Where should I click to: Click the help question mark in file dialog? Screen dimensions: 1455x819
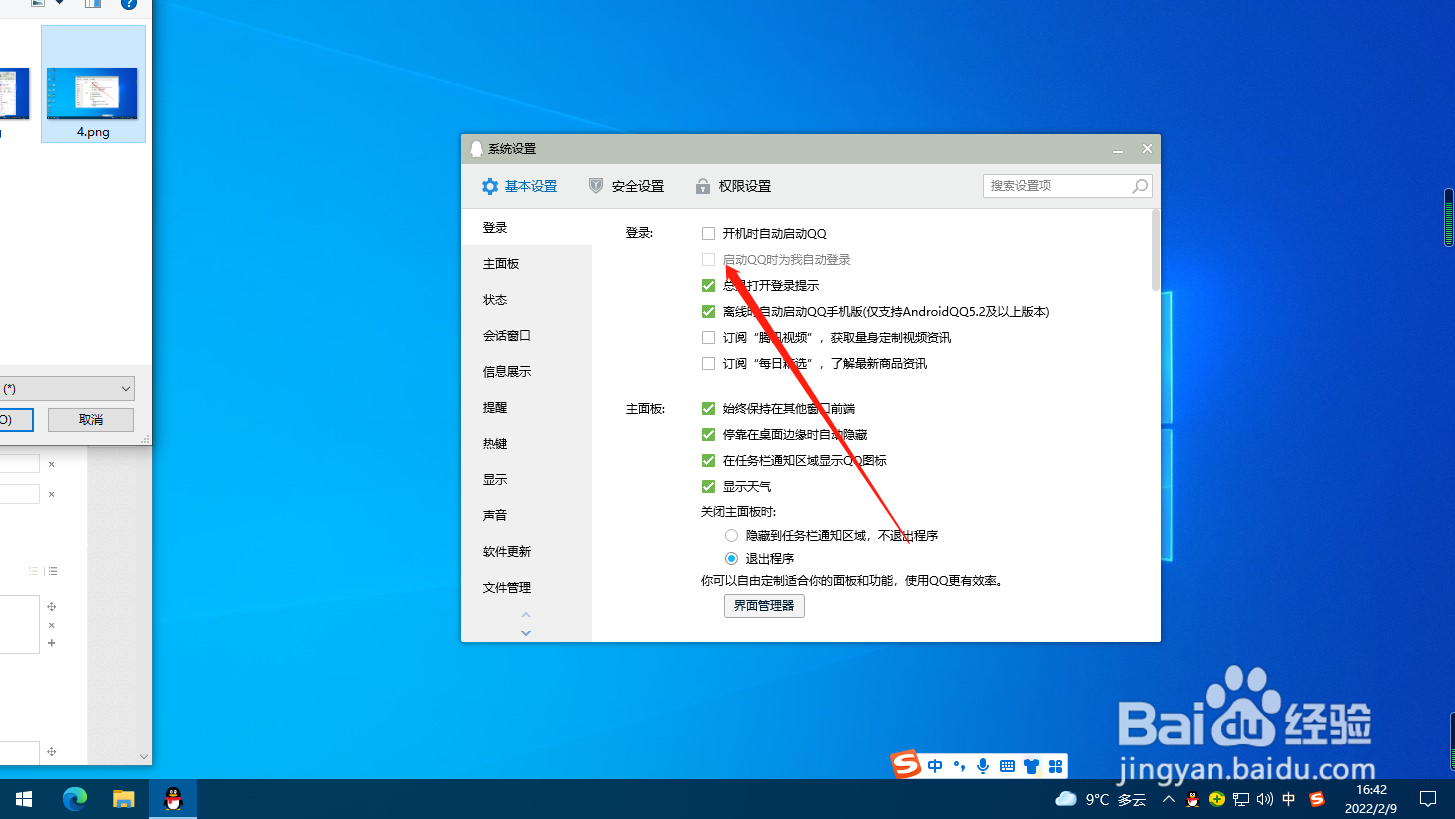[129, 4]
